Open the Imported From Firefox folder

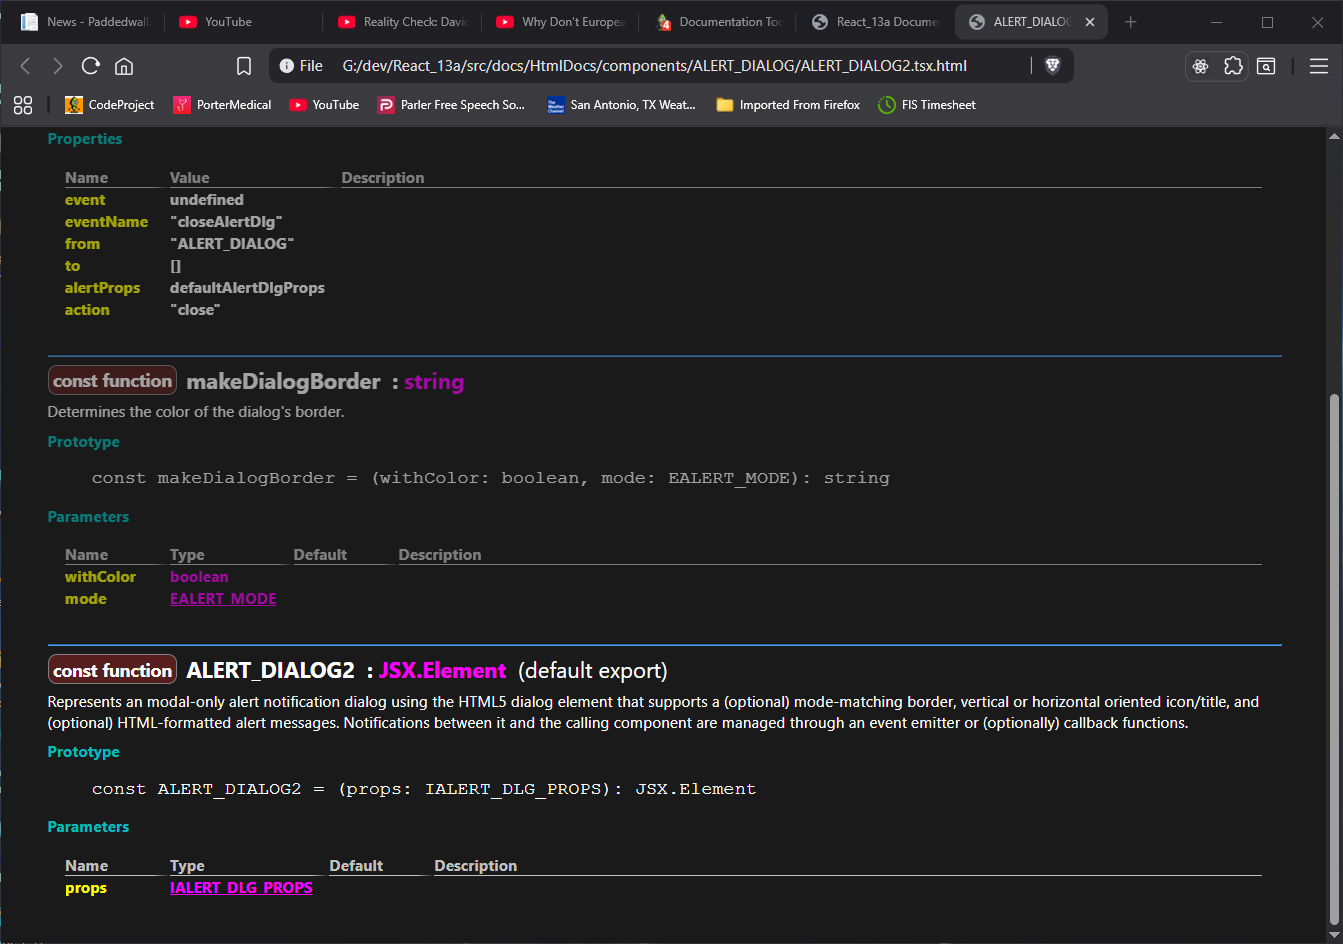(788, 105)
